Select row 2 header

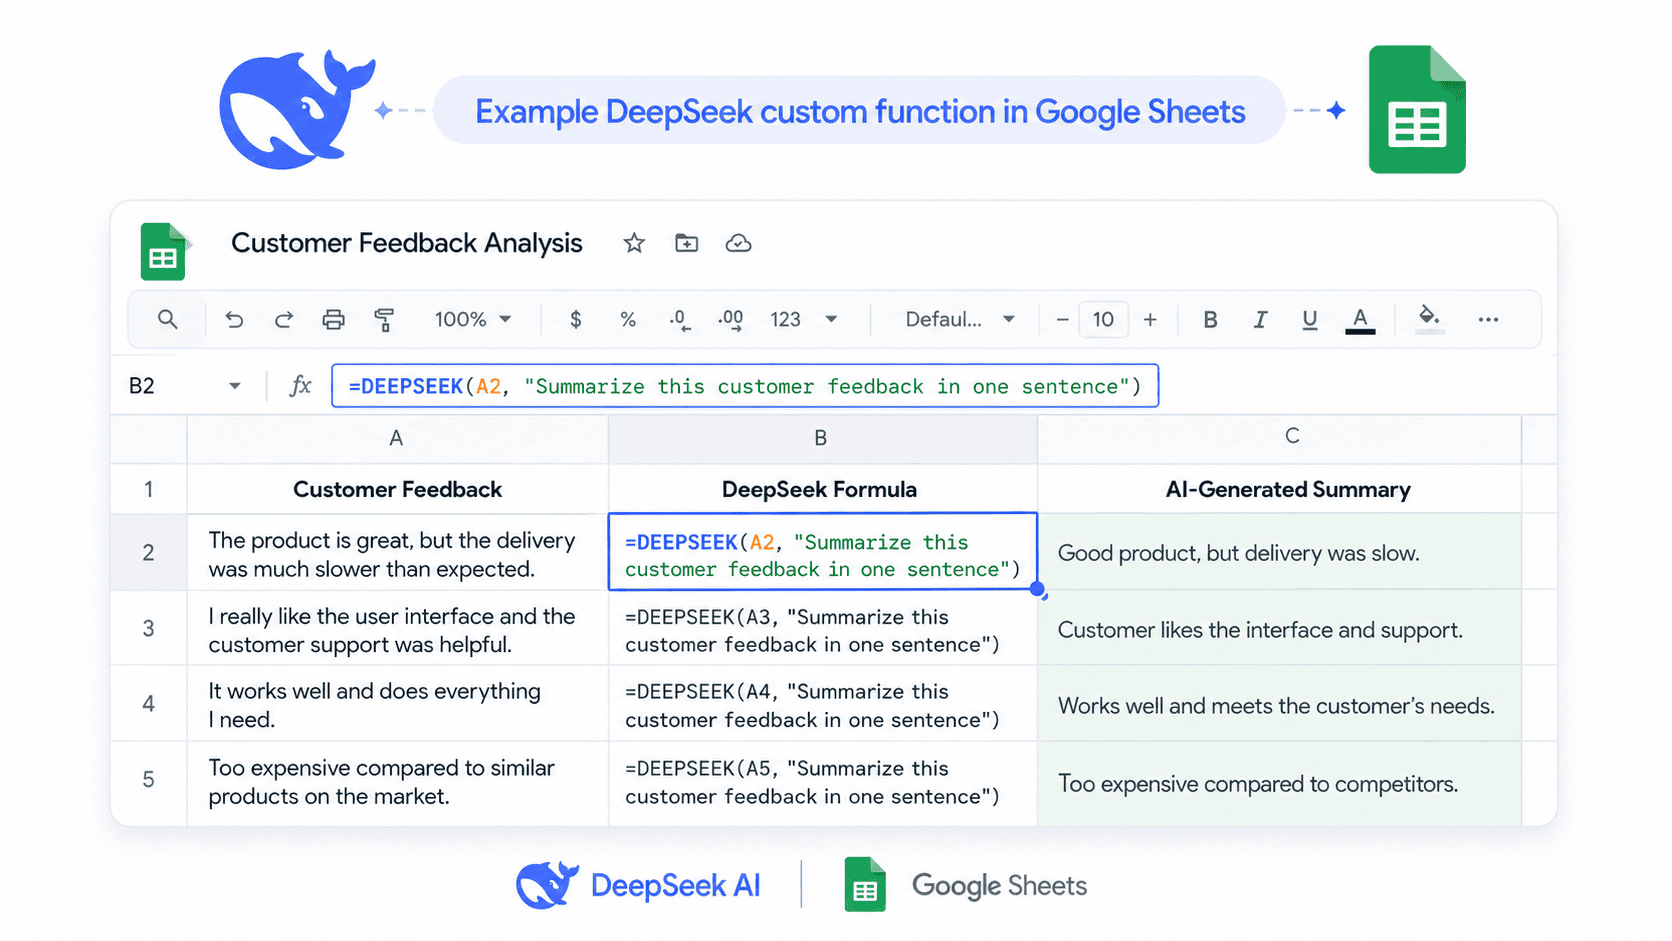[x=148, y=552]
